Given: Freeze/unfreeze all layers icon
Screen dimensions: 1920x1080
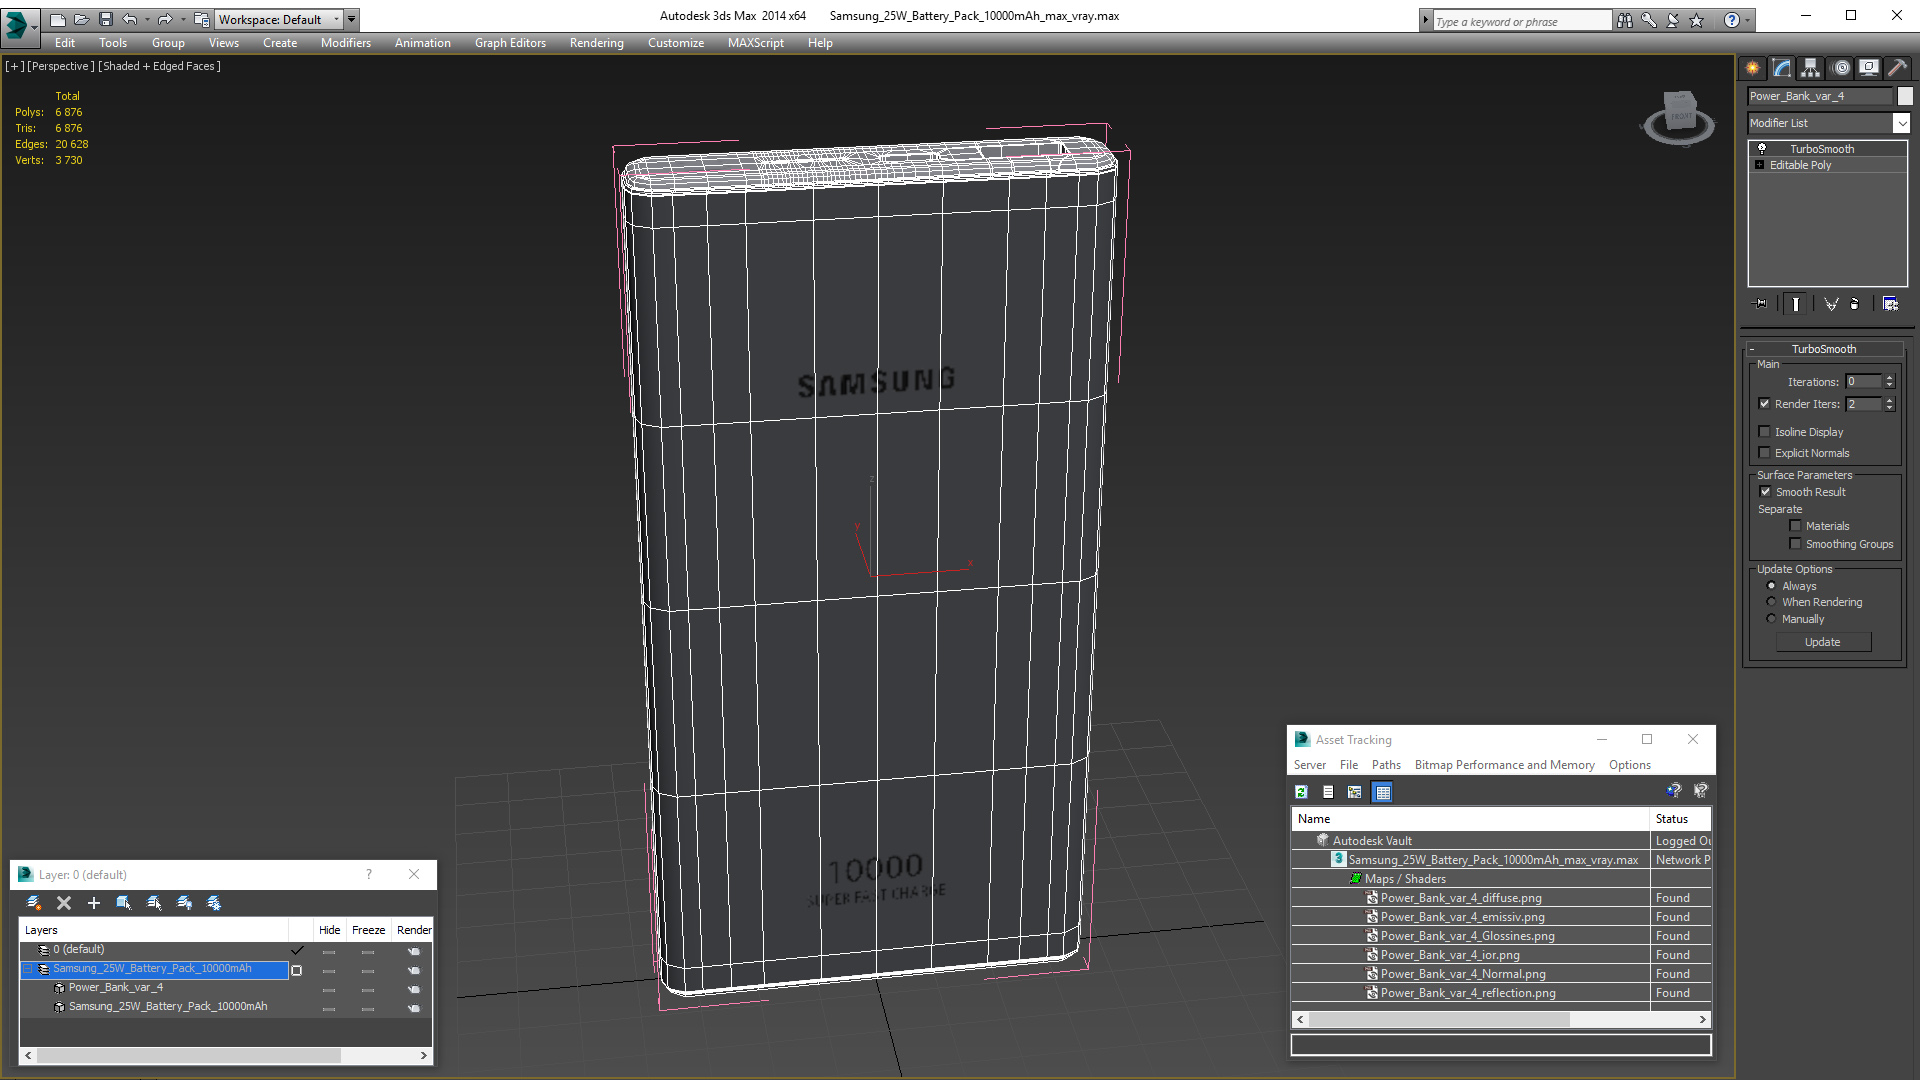Looking at the screenshot, I should point(214,903).
